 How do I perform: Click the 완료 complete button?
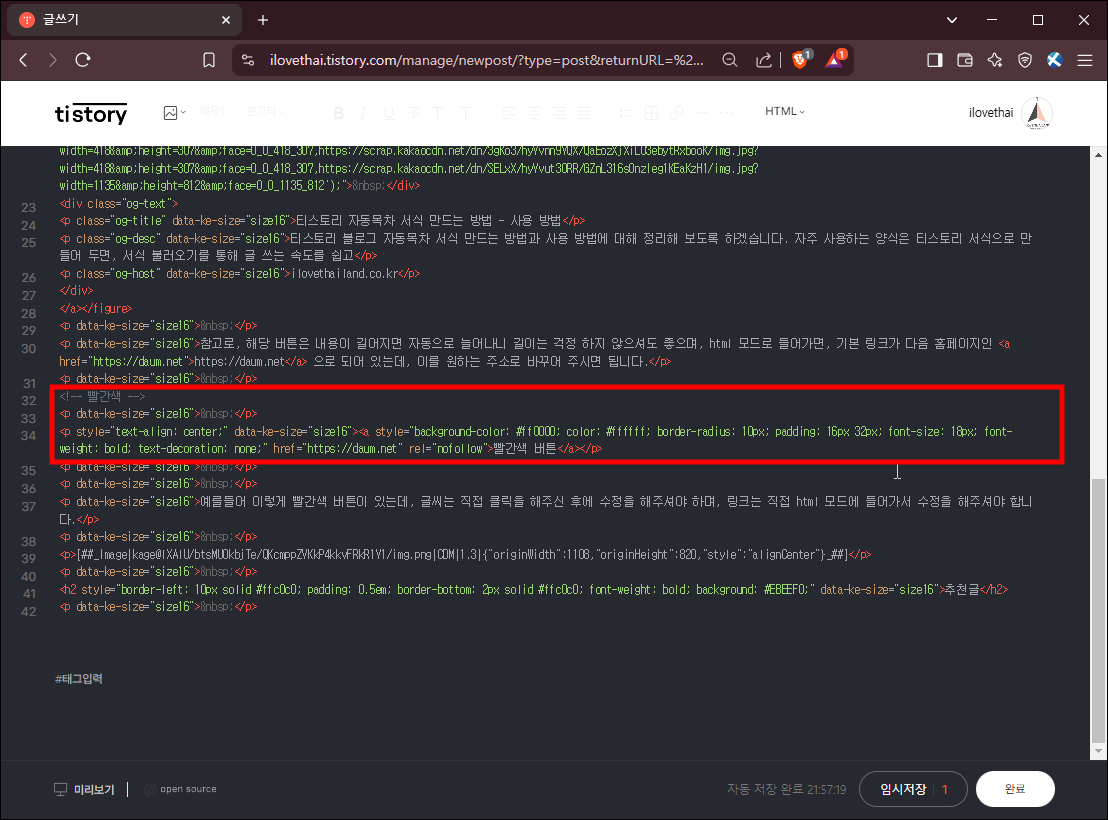click(x=1015, y=789)
